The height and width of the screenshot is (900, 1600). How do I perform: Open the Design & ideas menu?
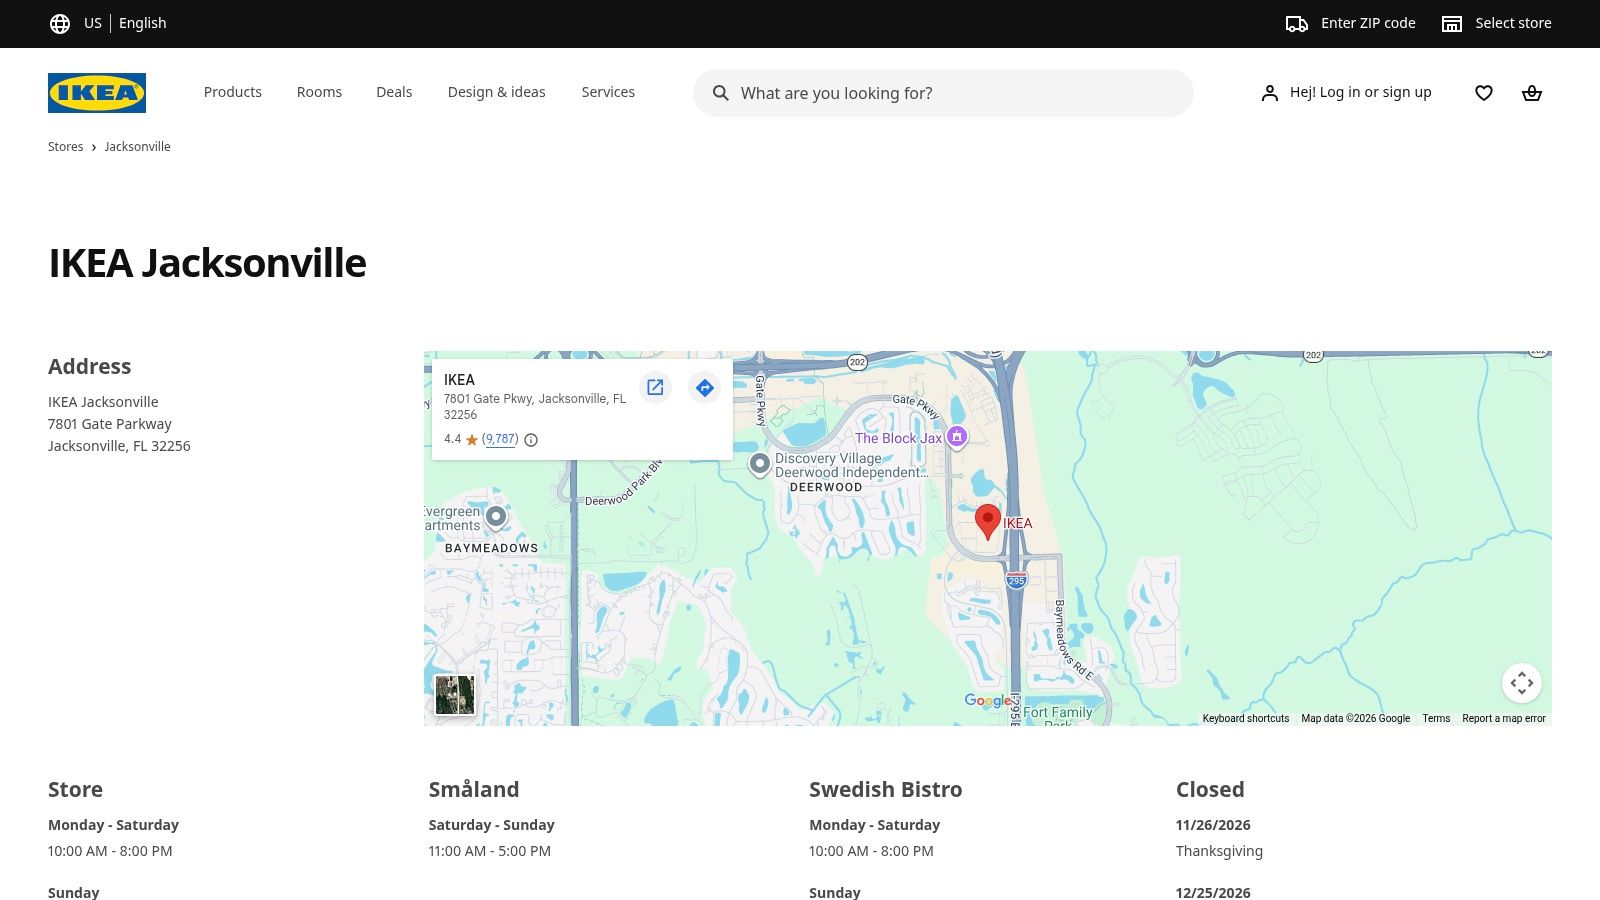496,92
